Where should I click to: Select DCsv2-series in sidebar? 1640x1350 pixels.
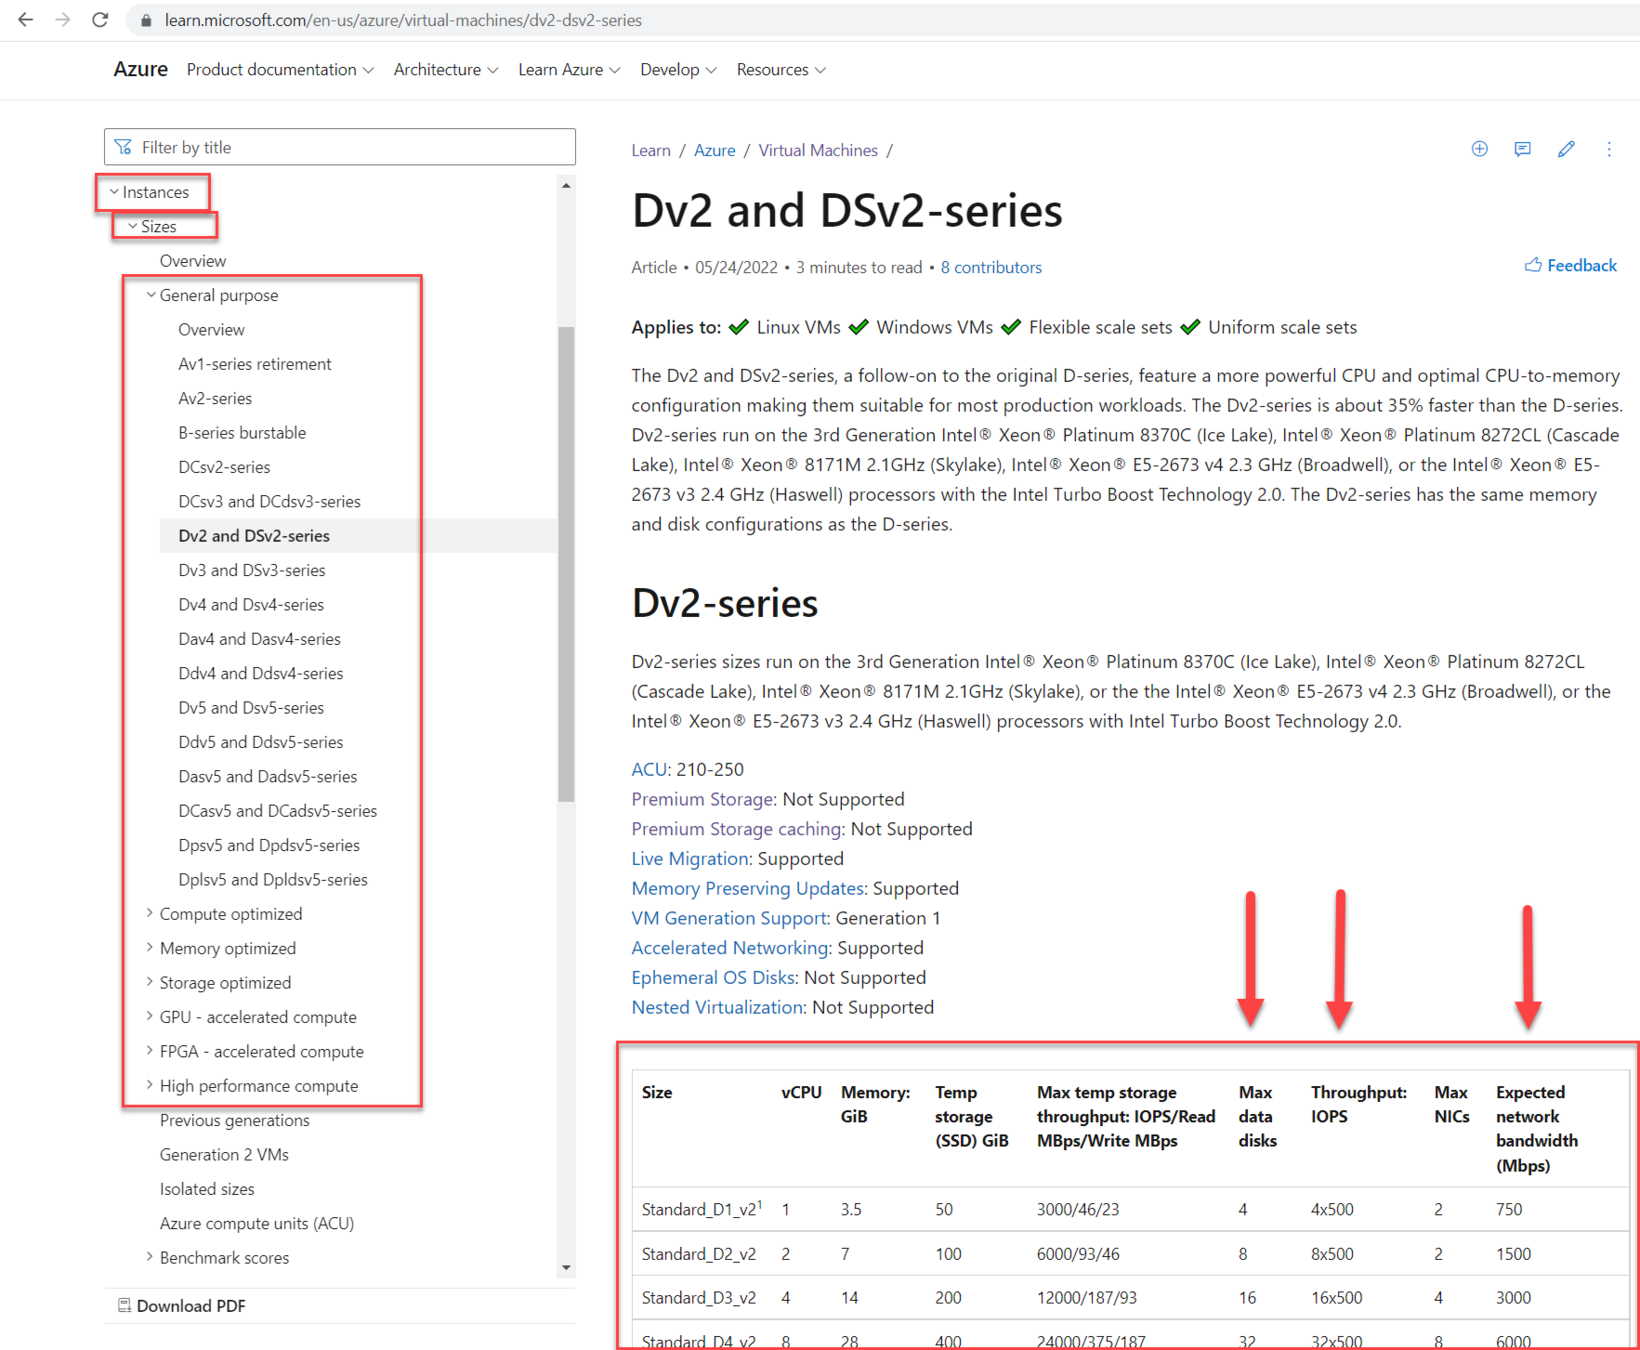224,467
